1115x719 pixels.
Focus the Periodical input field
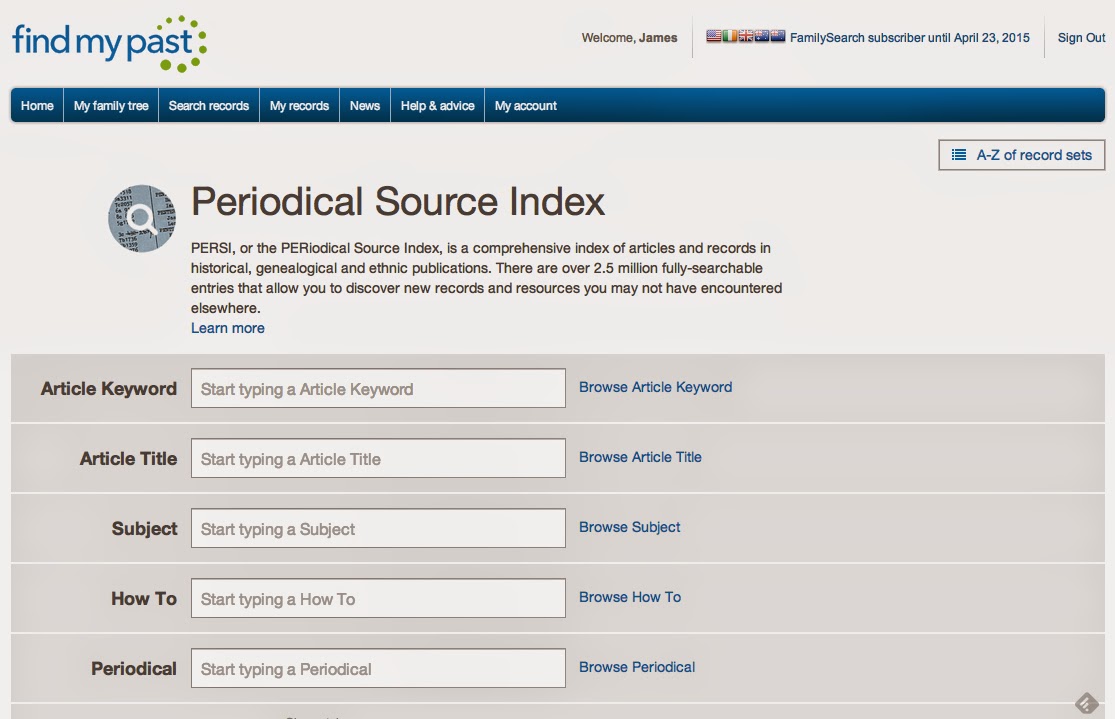(378, 668)
